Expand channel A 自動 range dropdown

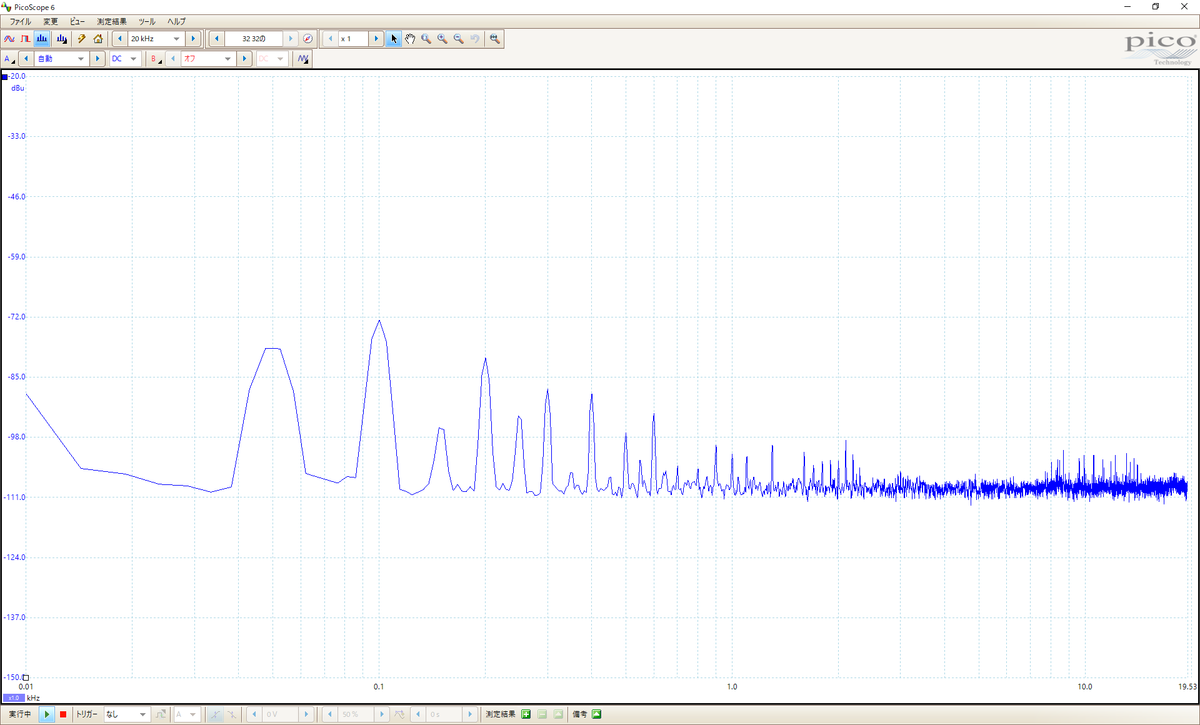[63, 59]
